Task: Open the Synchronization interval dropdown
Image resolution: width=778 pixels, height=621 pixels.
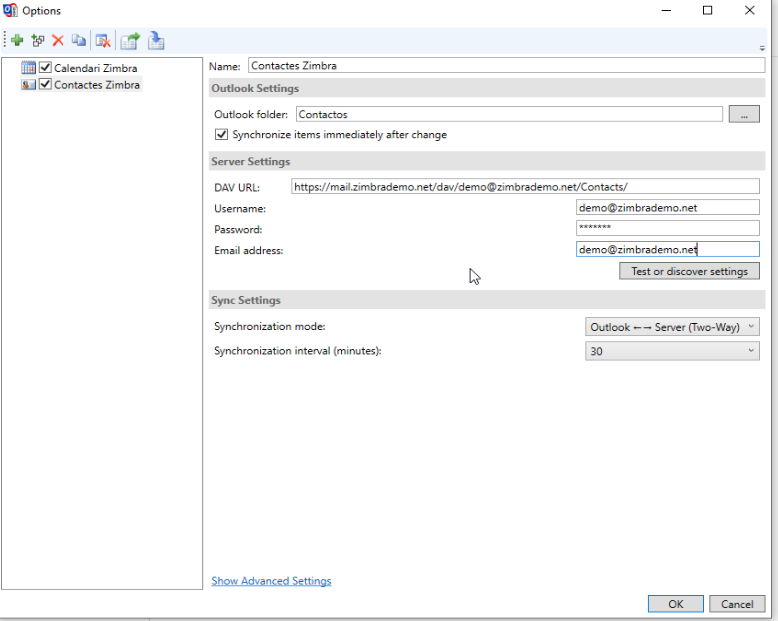Action: click(x=672, y=351)
